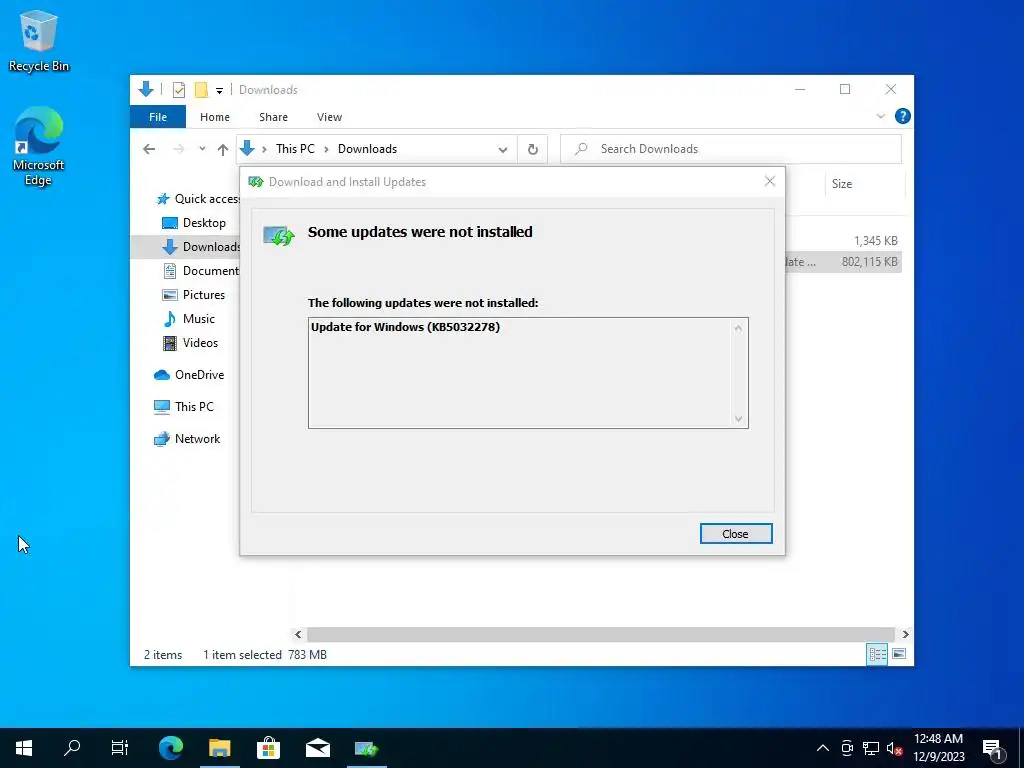Select the file sized 802,115 KB
Screen dimensions: 1024x768
(869, 262)
